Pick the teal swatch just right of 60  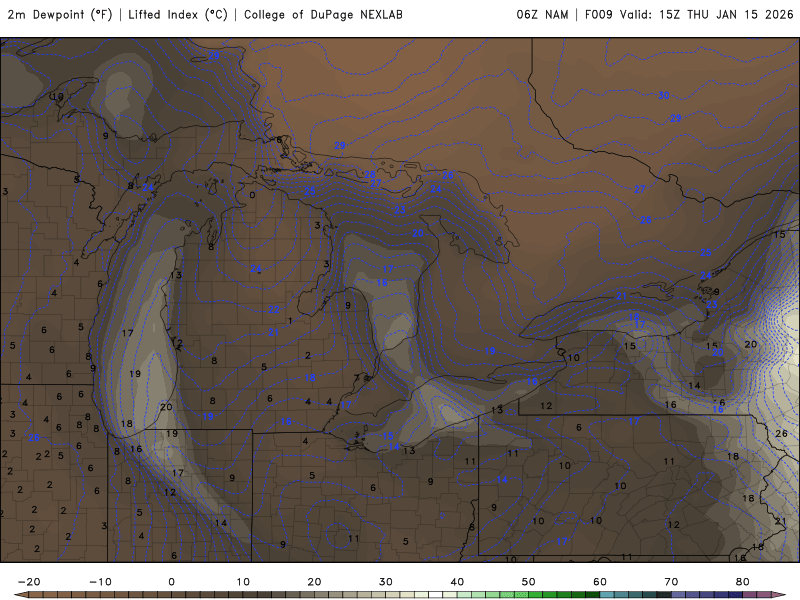[x=607, y=595]
